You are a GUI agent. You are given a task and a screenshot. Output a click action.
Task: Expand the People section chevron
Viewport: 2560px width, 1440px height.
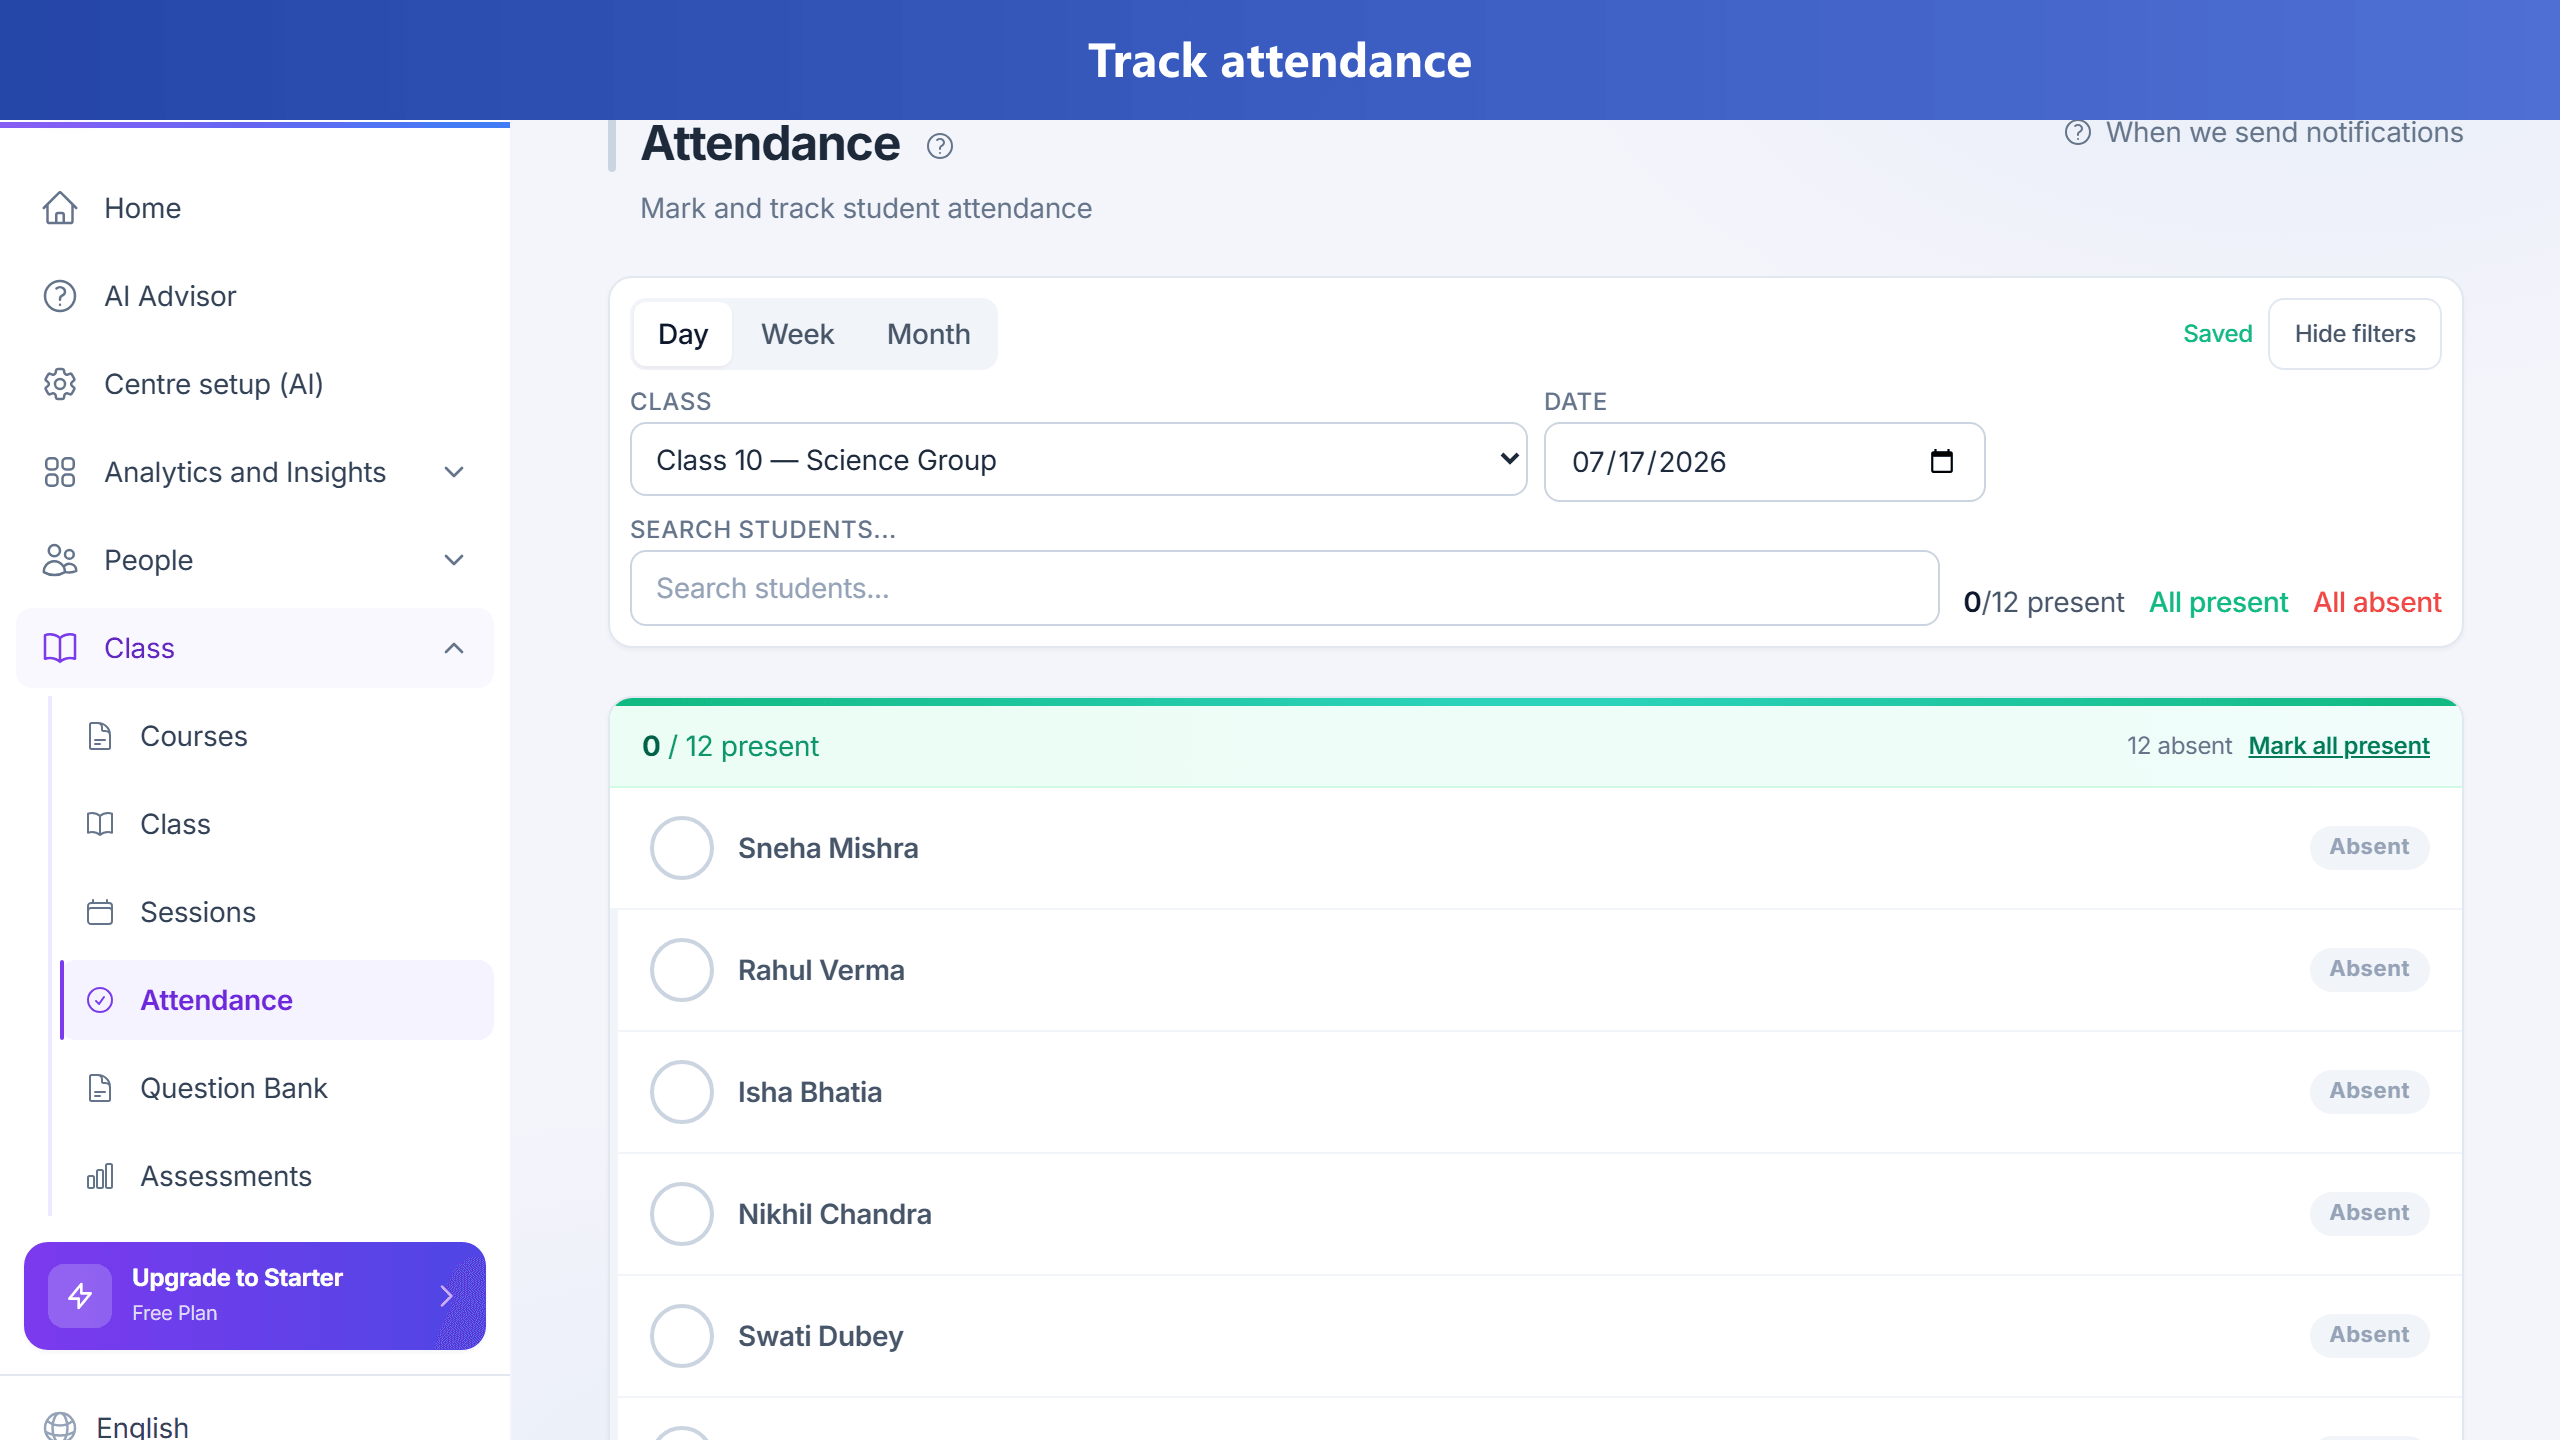[x=454, y=560]
